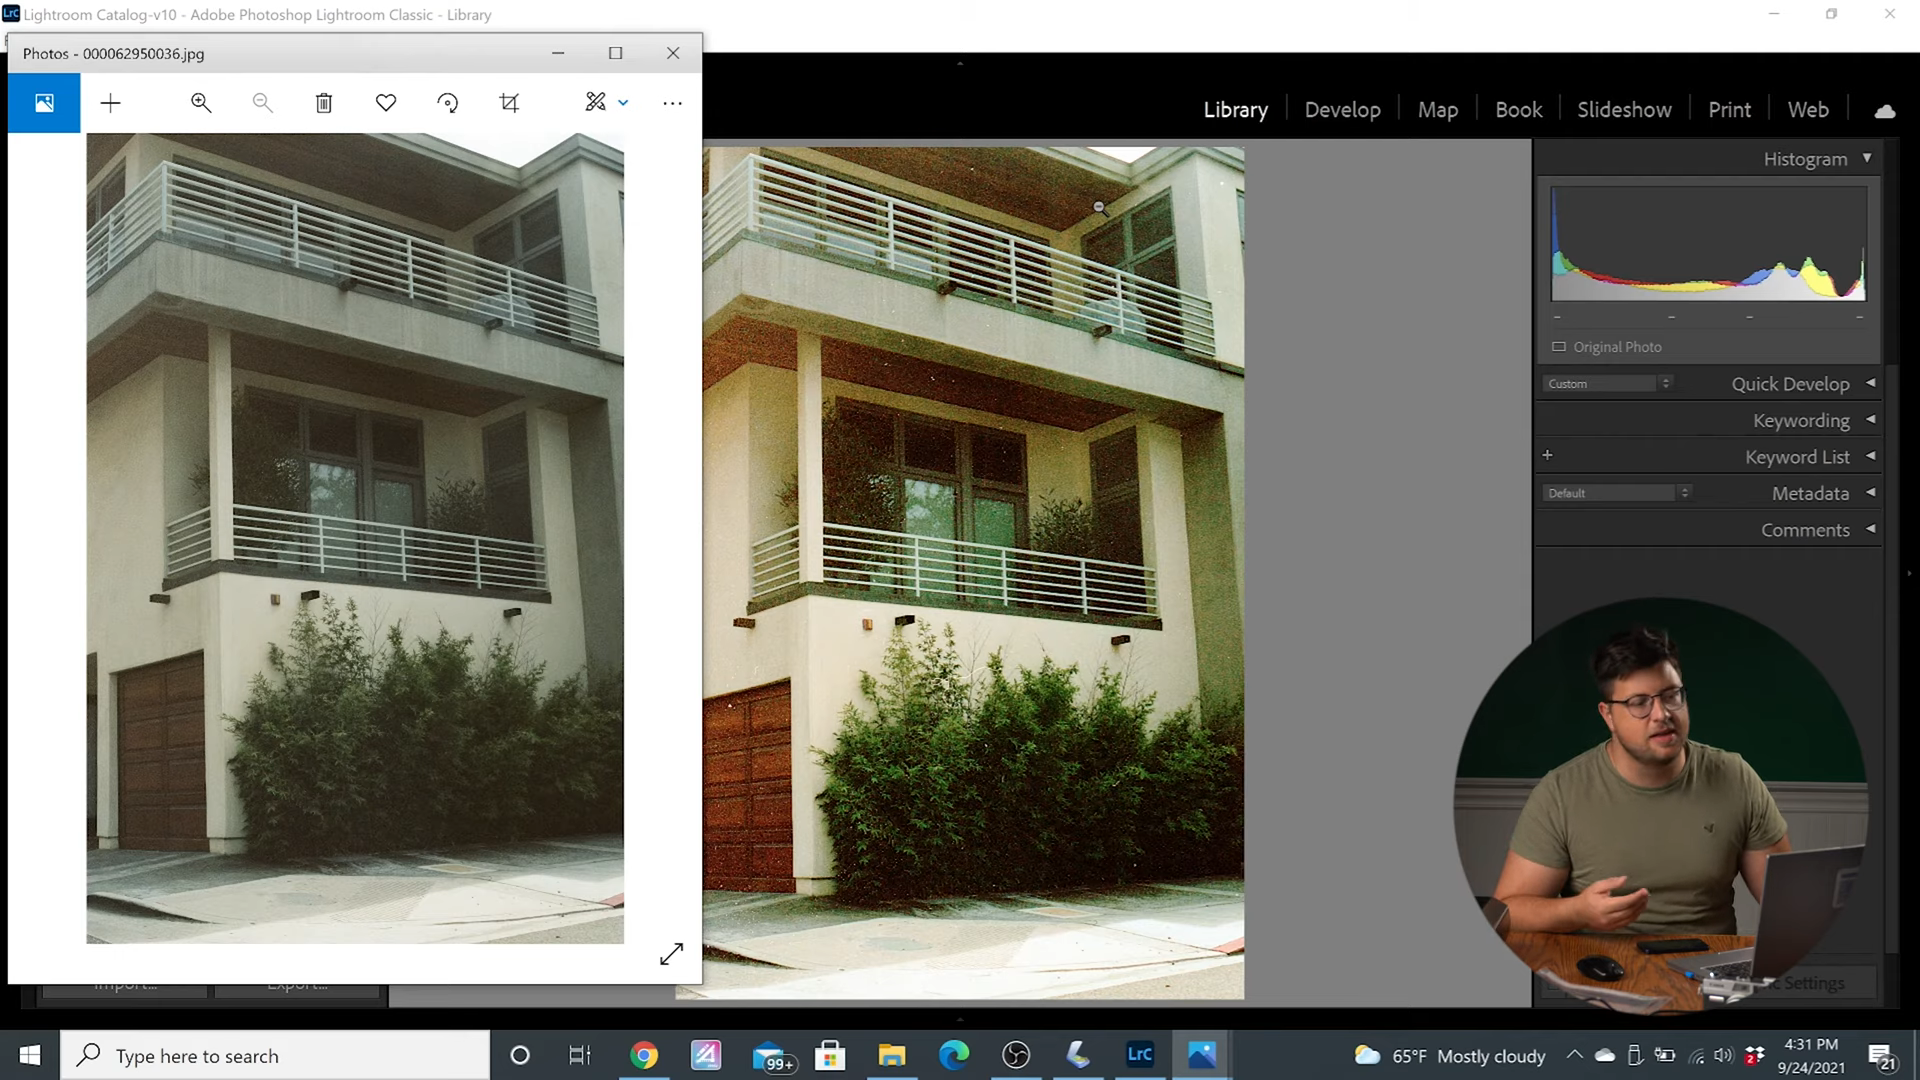Rotate the photo in Photos app
The height and width of the screenshot is (1080, 1920).
point(448,103)
